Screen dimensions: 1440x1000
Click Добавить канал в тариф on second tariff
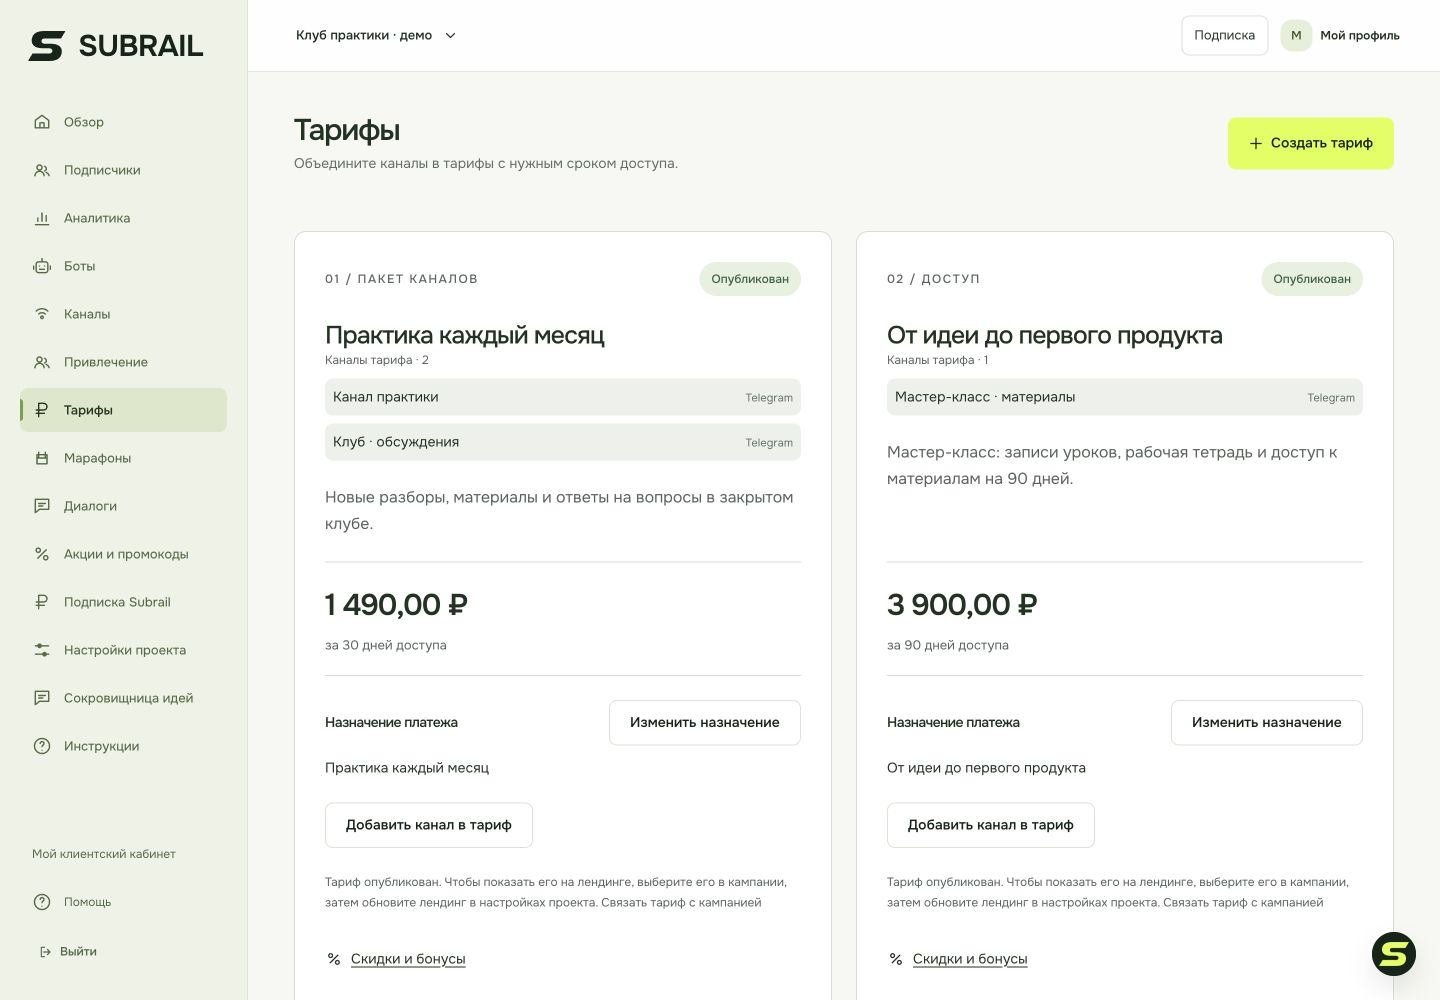991,825
